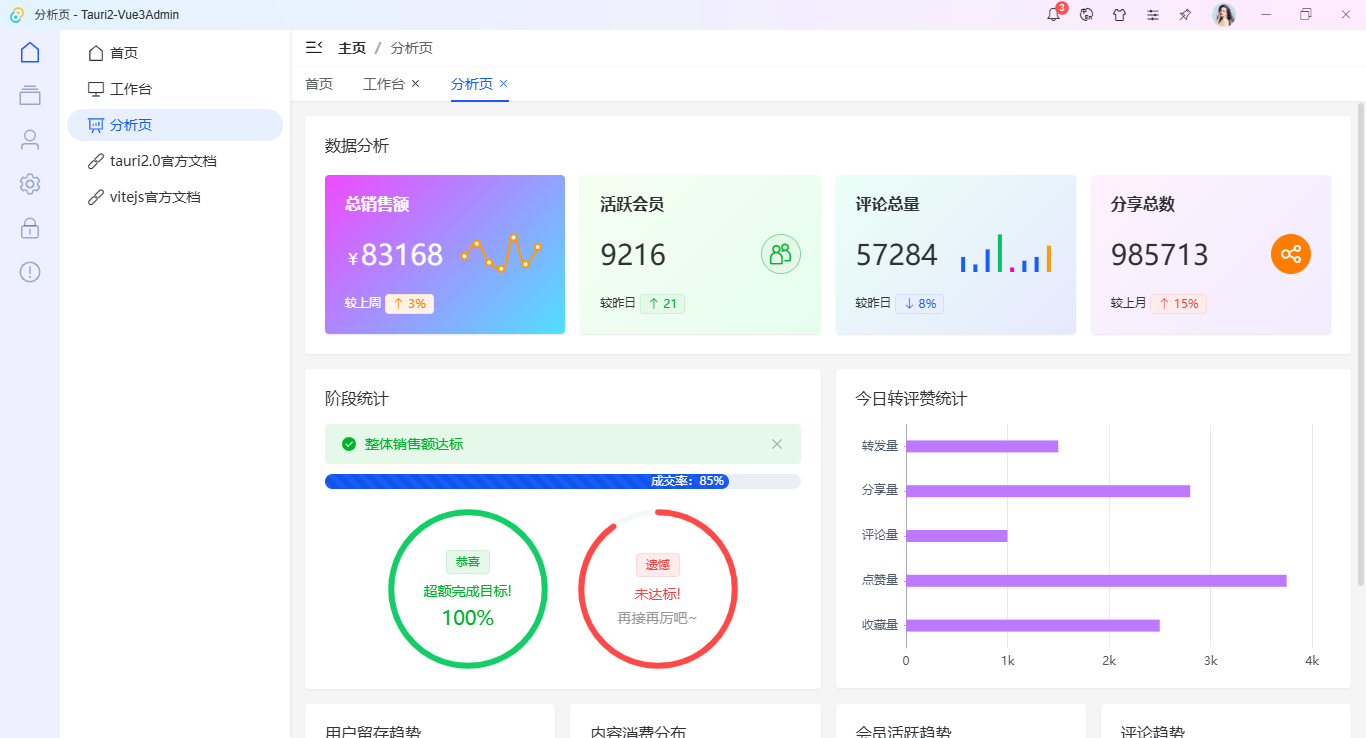The width and height of the screenshot is (1366, 738).
Task: Click the settings gear in left sidebar
Action: 29,184
